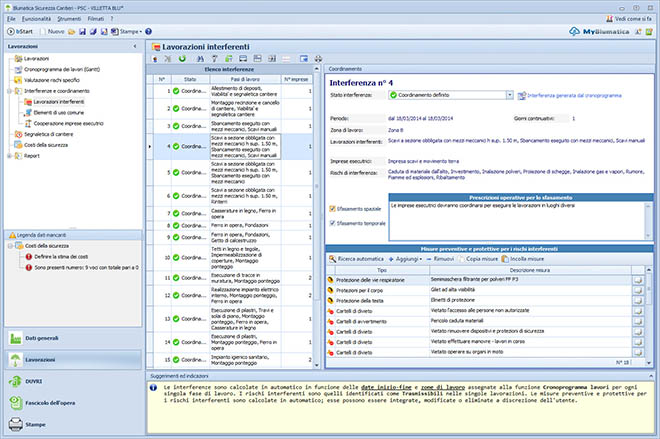Open the Lavorazioni section in bottom navigation
Viewport: 660px width, 439px height.
click(x=40, y=358)
